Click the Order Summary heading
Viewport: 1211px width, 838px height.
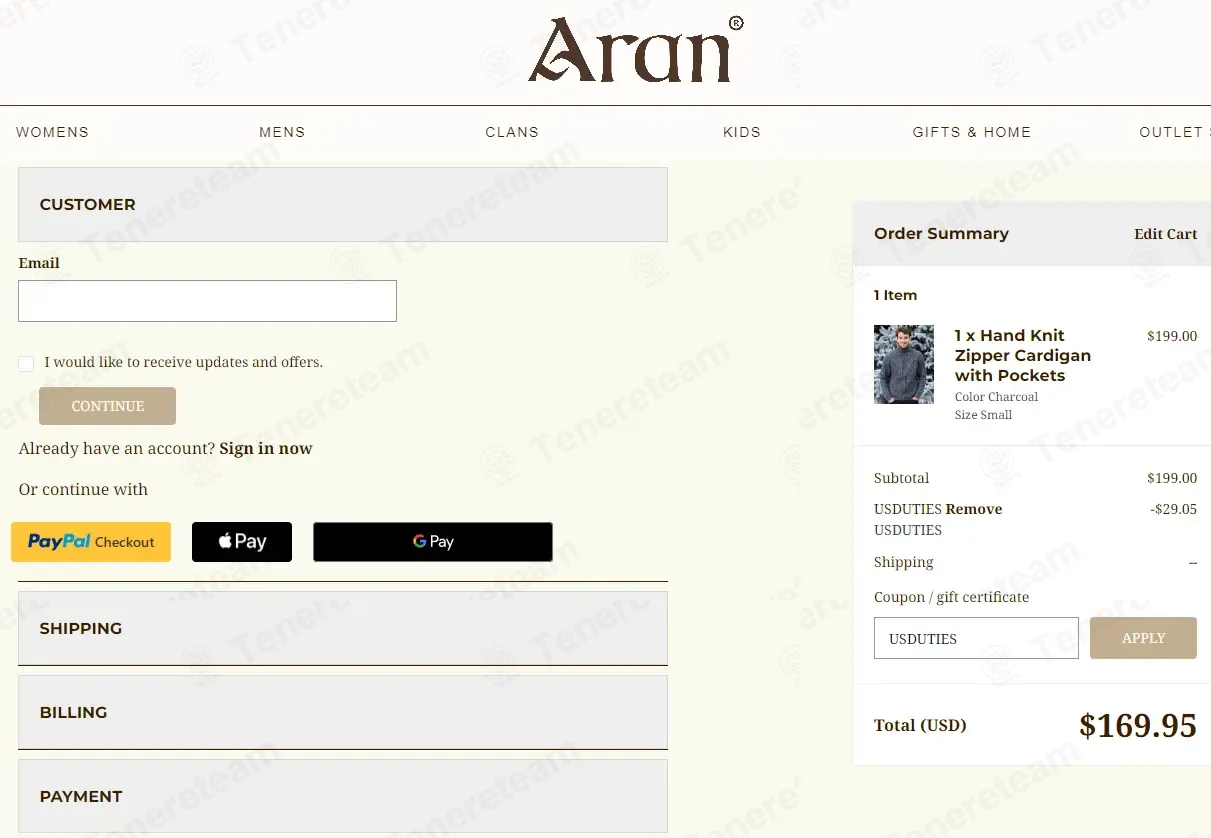tap(941, 233)
